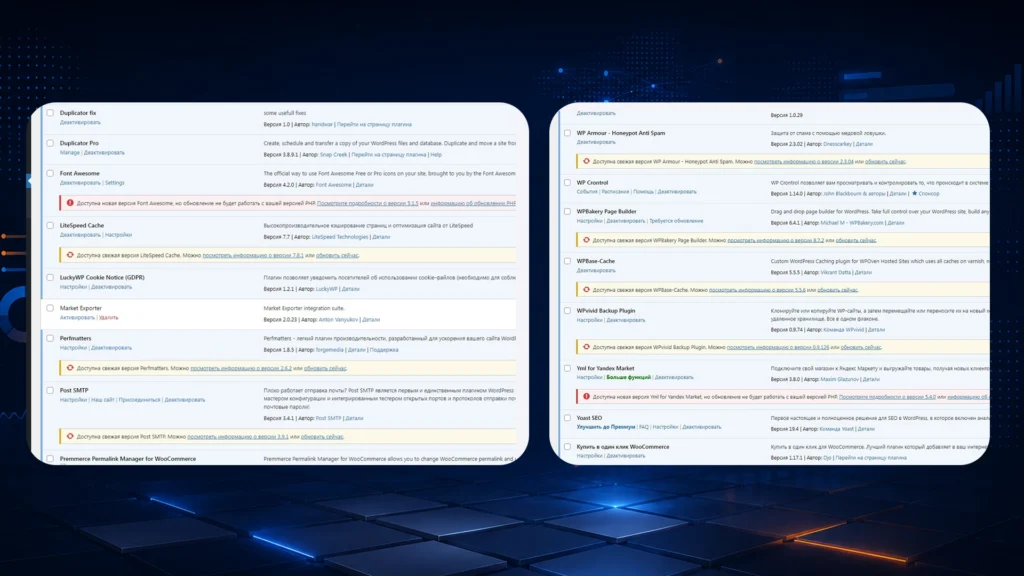Viewport: 1024px width, 576px height.
Task: Tick the Yoast SEO checkbox
Action: pos(568,418)
